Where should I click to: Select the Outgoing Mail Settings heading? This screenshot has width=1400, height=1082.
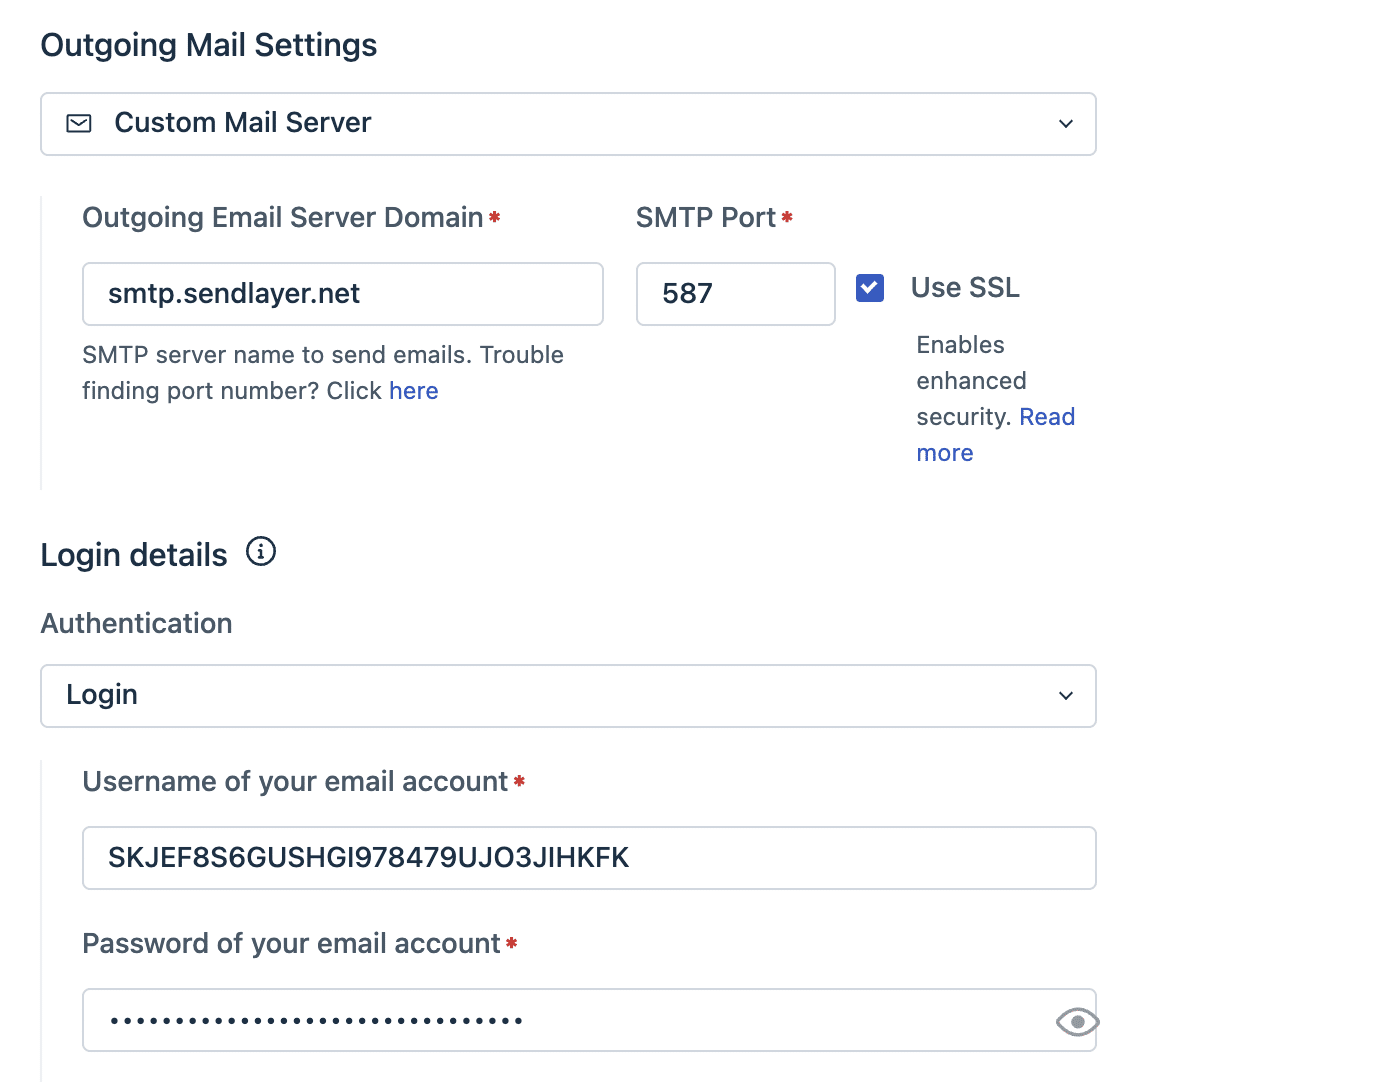[208, 44]
